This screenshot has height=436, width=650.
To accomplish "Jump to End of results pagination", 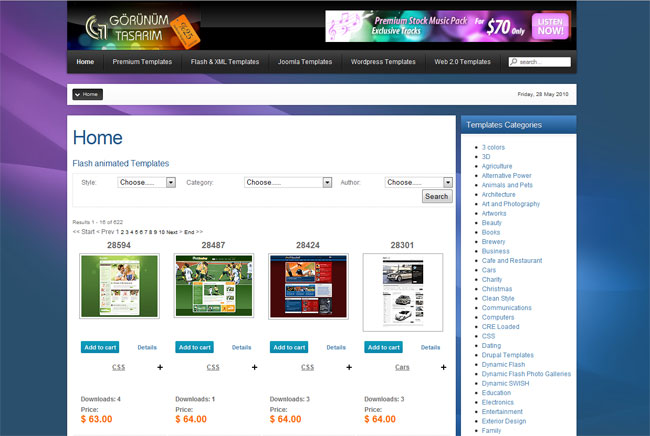I will coord(189,232).
